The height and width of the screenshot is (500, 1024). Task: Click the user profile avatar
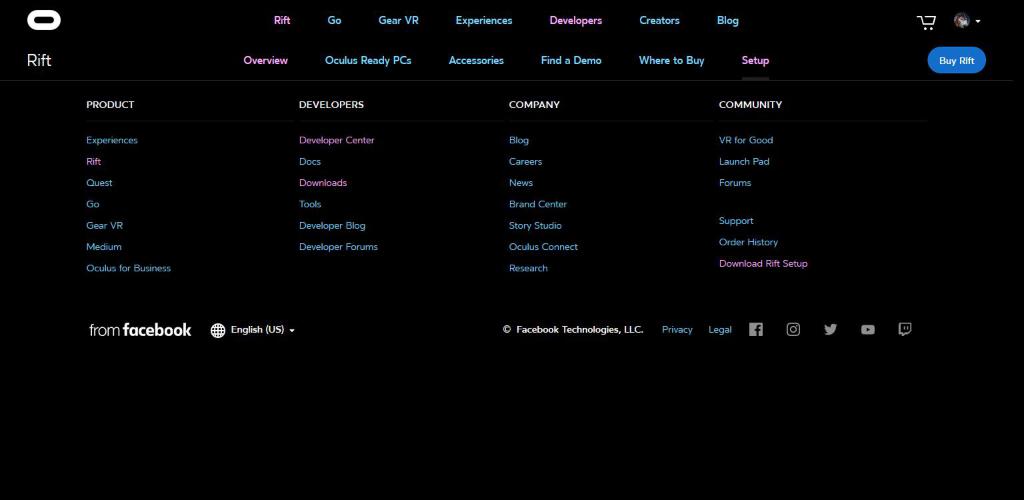[961, 21]
